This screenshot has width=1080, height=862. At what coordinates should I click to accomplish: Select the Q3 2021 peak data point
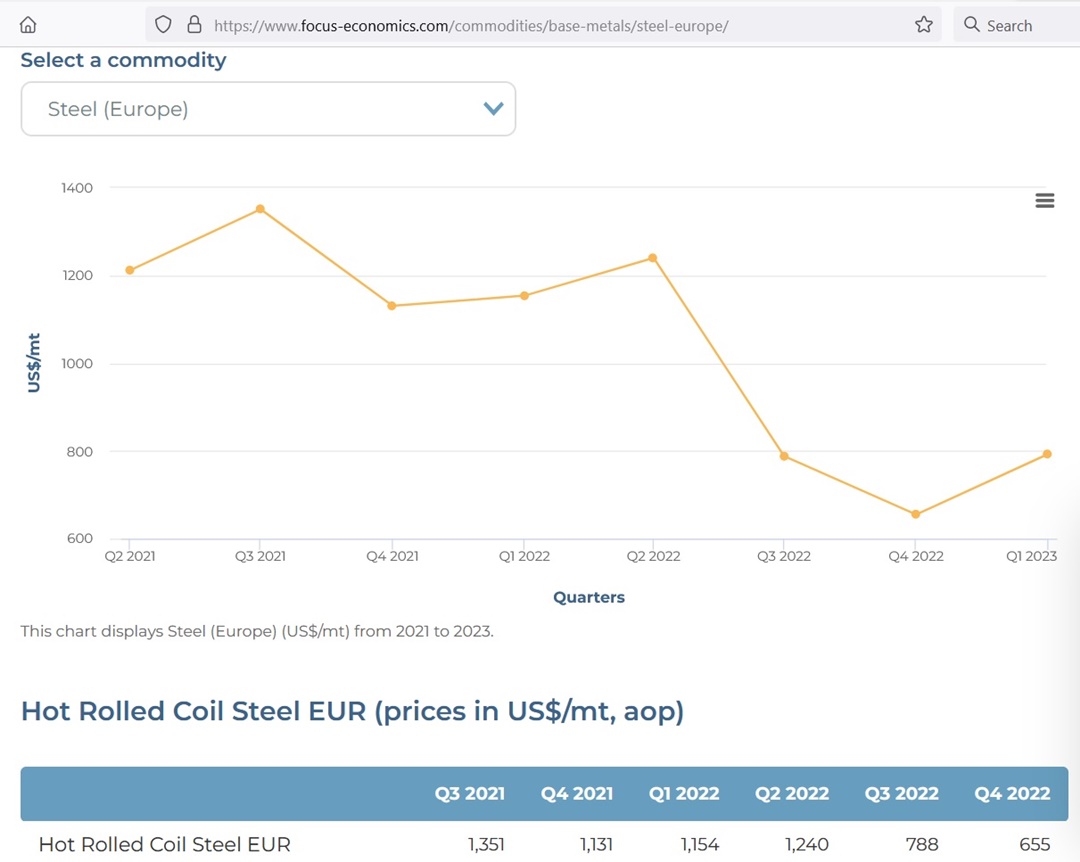(260, 209)
